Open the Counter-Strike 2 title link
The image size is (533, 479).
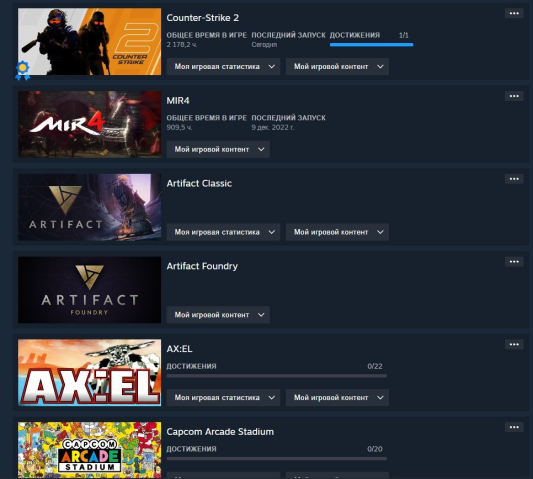(x=203, y=18)
